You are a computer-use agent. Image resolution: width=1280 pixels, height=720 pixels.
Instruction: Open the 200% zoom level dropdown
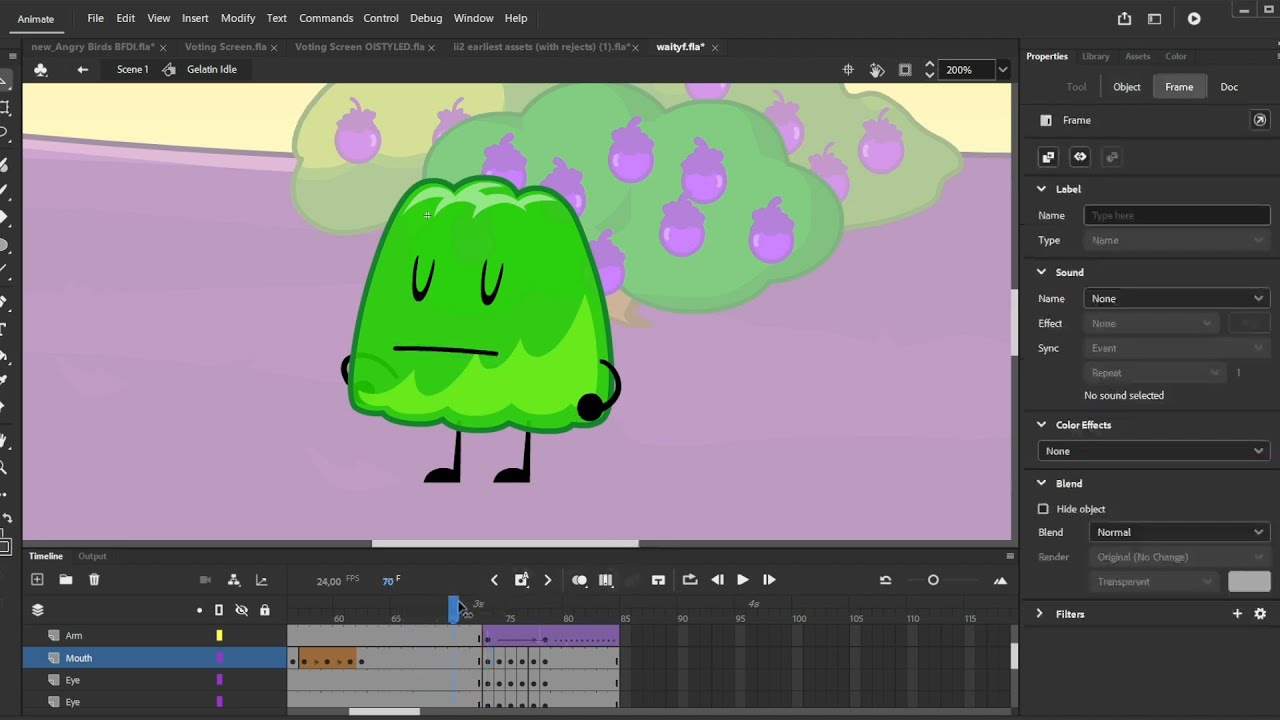[1003, 70]
